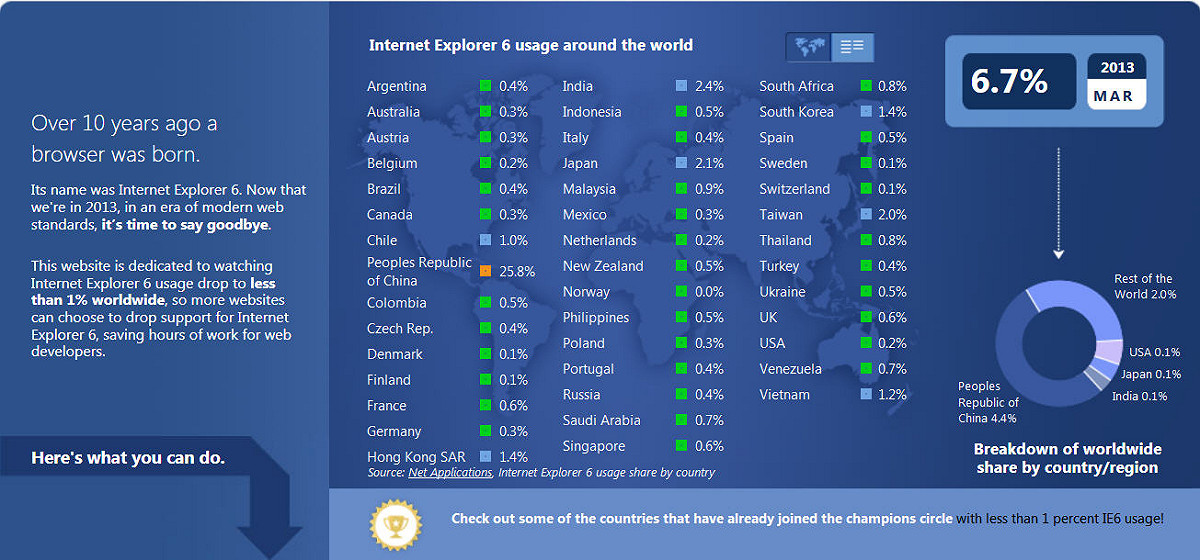Select the Portugal country name
This screenshot has height=560, width=1200.
pos(589,369)
